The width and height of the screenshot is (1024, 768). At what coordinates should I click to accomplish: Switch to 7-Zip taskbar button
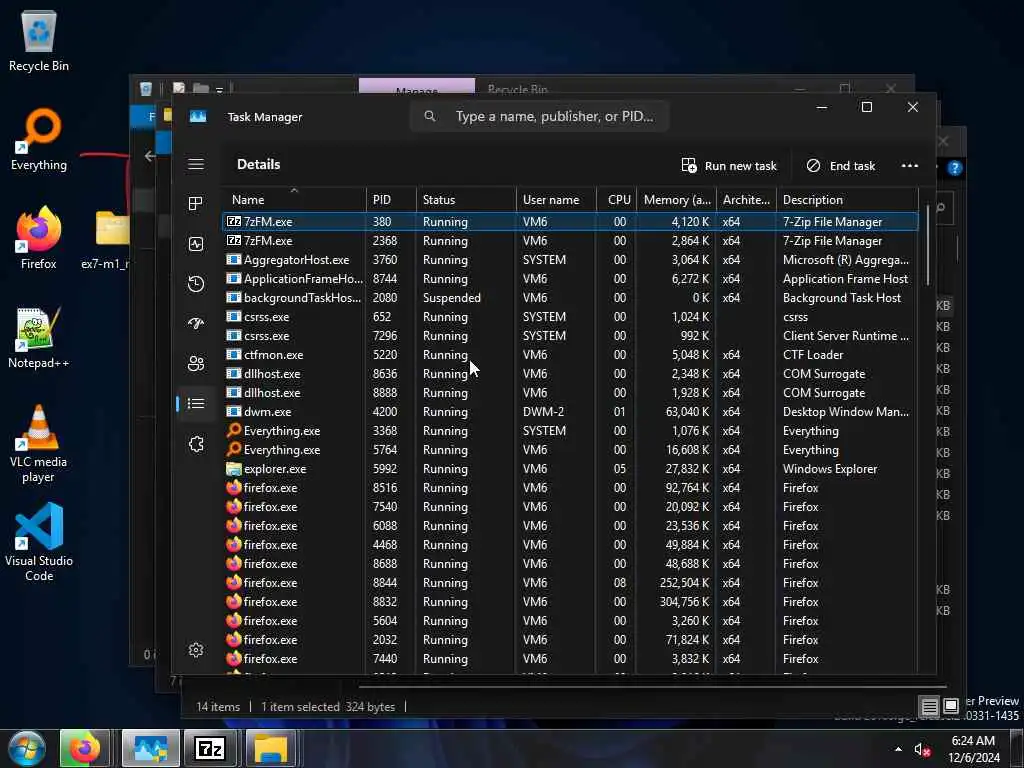point(210,748)
